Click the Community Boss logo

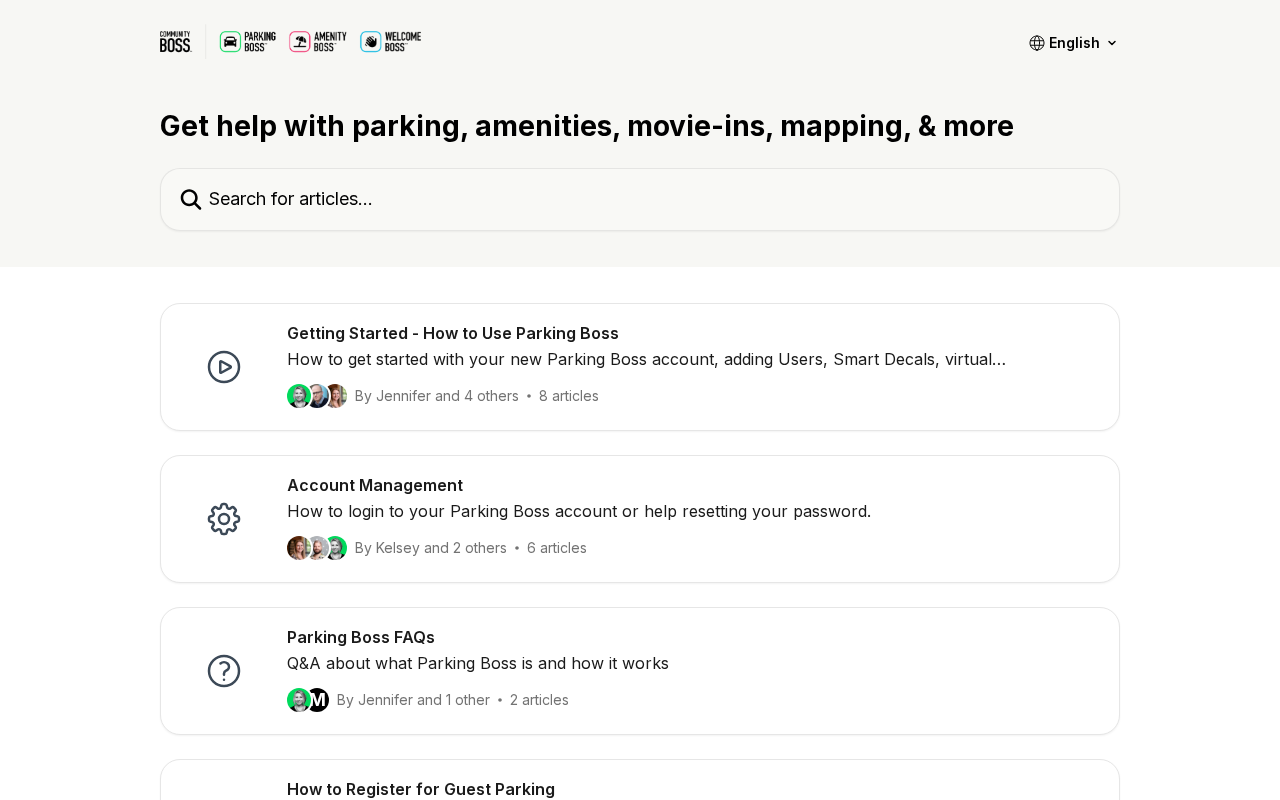[x=176, y=42]
